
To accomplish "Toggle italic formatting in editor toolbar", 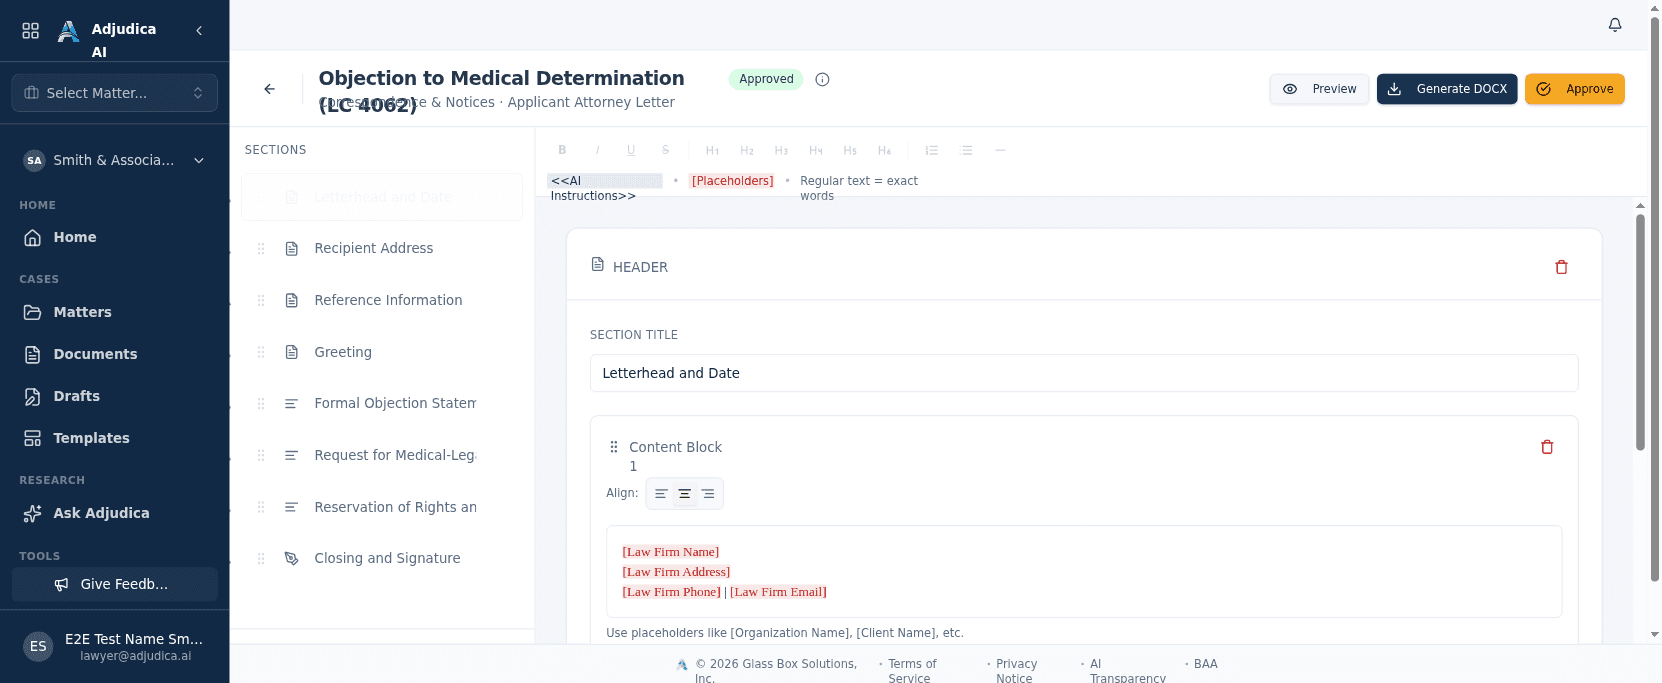I will [597, 150].
